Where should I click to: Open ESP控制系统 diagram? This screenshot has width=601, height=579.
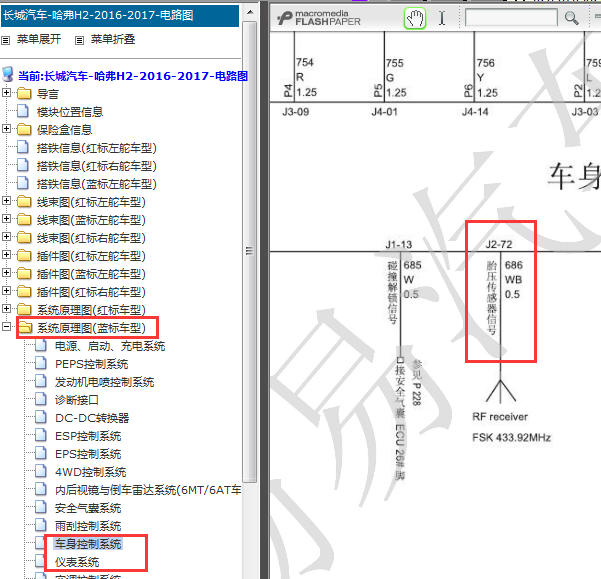point(88,436)
